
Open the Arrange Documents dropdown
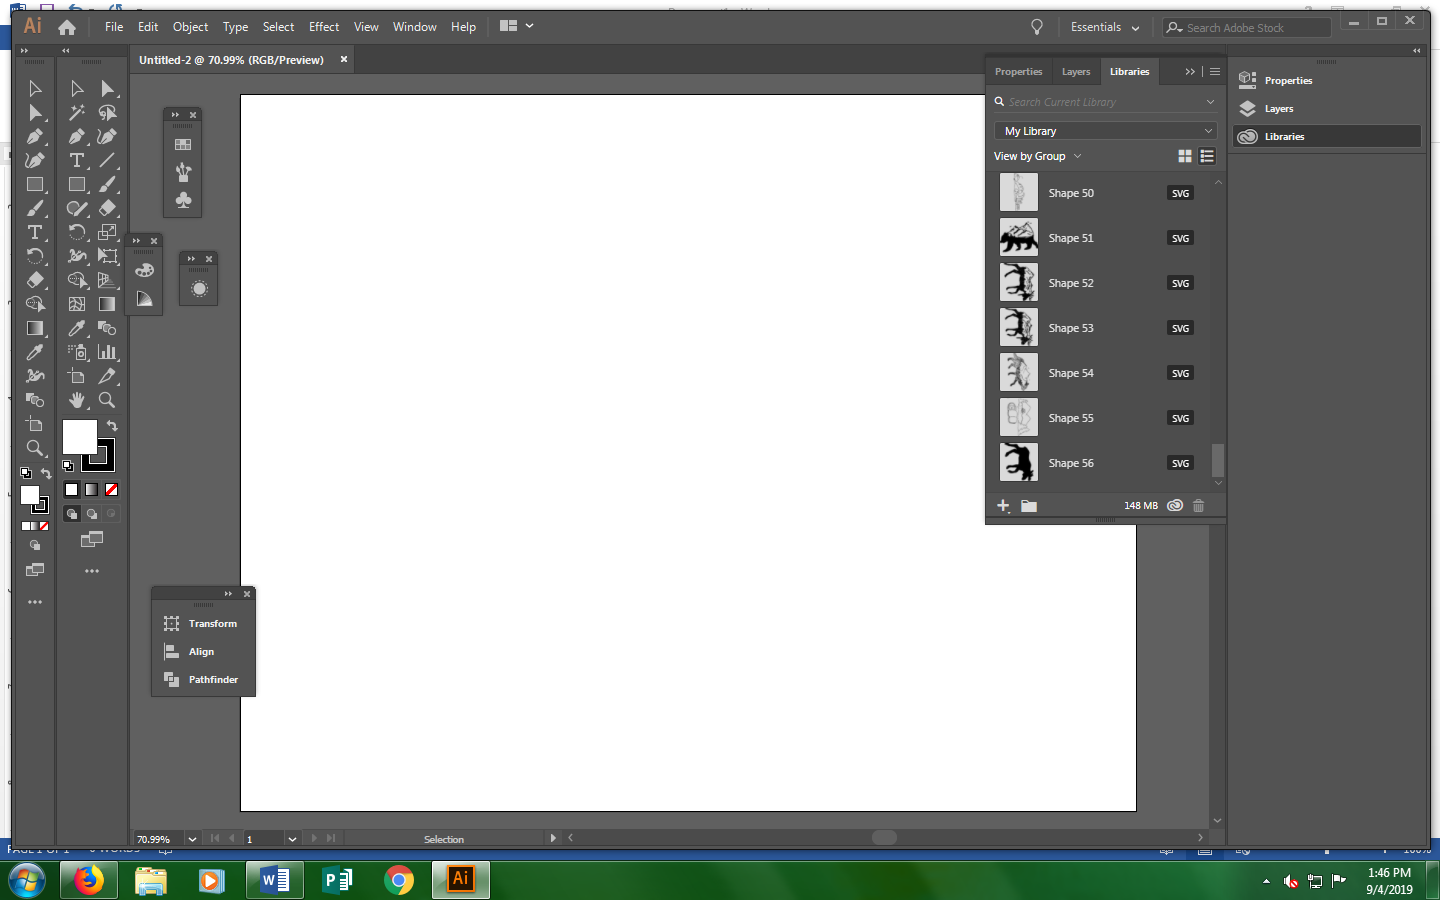517,26
